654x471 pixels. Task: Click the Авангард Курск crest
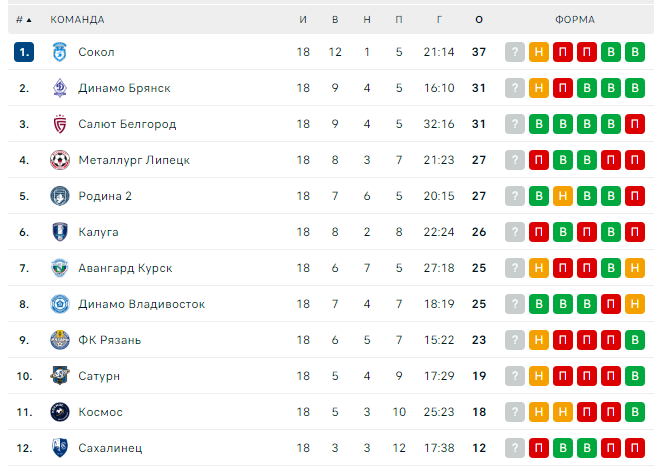coord(60,268)
